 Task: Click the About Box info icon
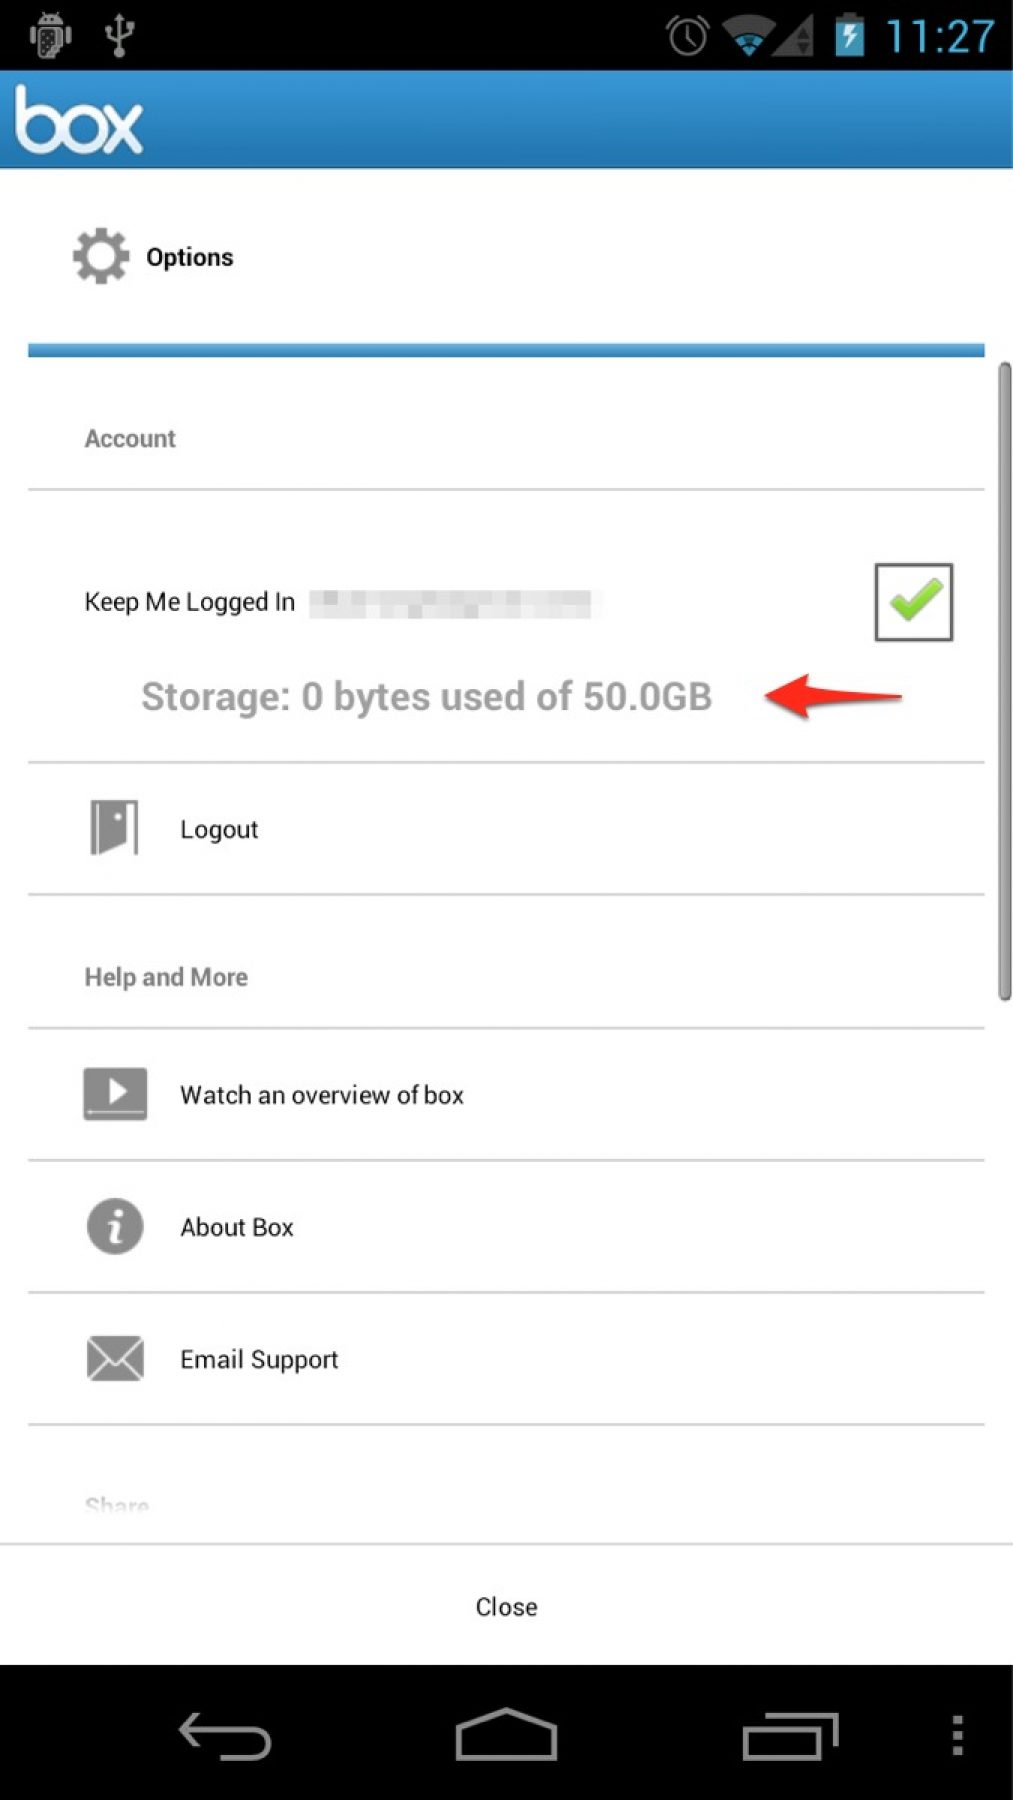pos(115,1226)
